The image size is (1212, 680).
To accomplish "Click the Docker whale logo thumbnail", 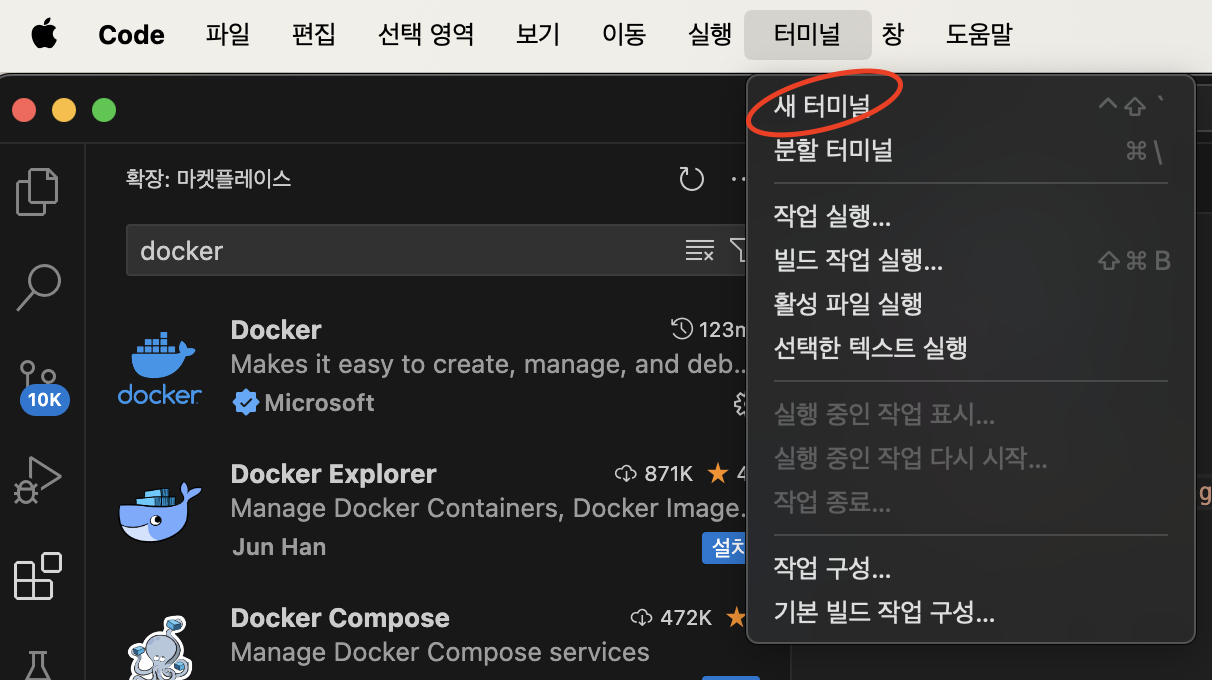I will [x=160, y=368].
